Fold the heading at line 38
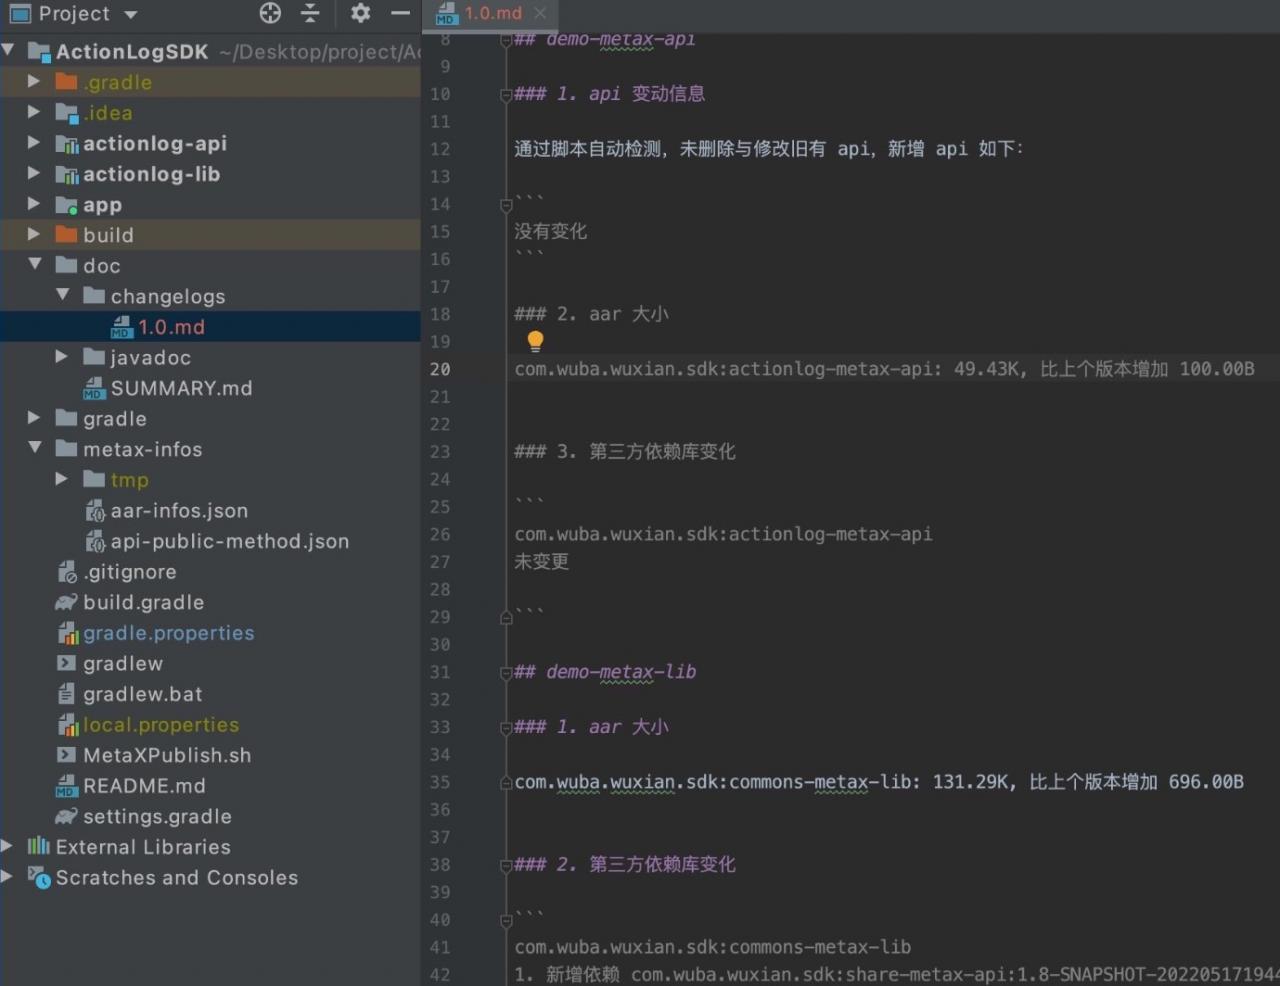The width and height of the screenshot is (1280, 986). [506, 865]
